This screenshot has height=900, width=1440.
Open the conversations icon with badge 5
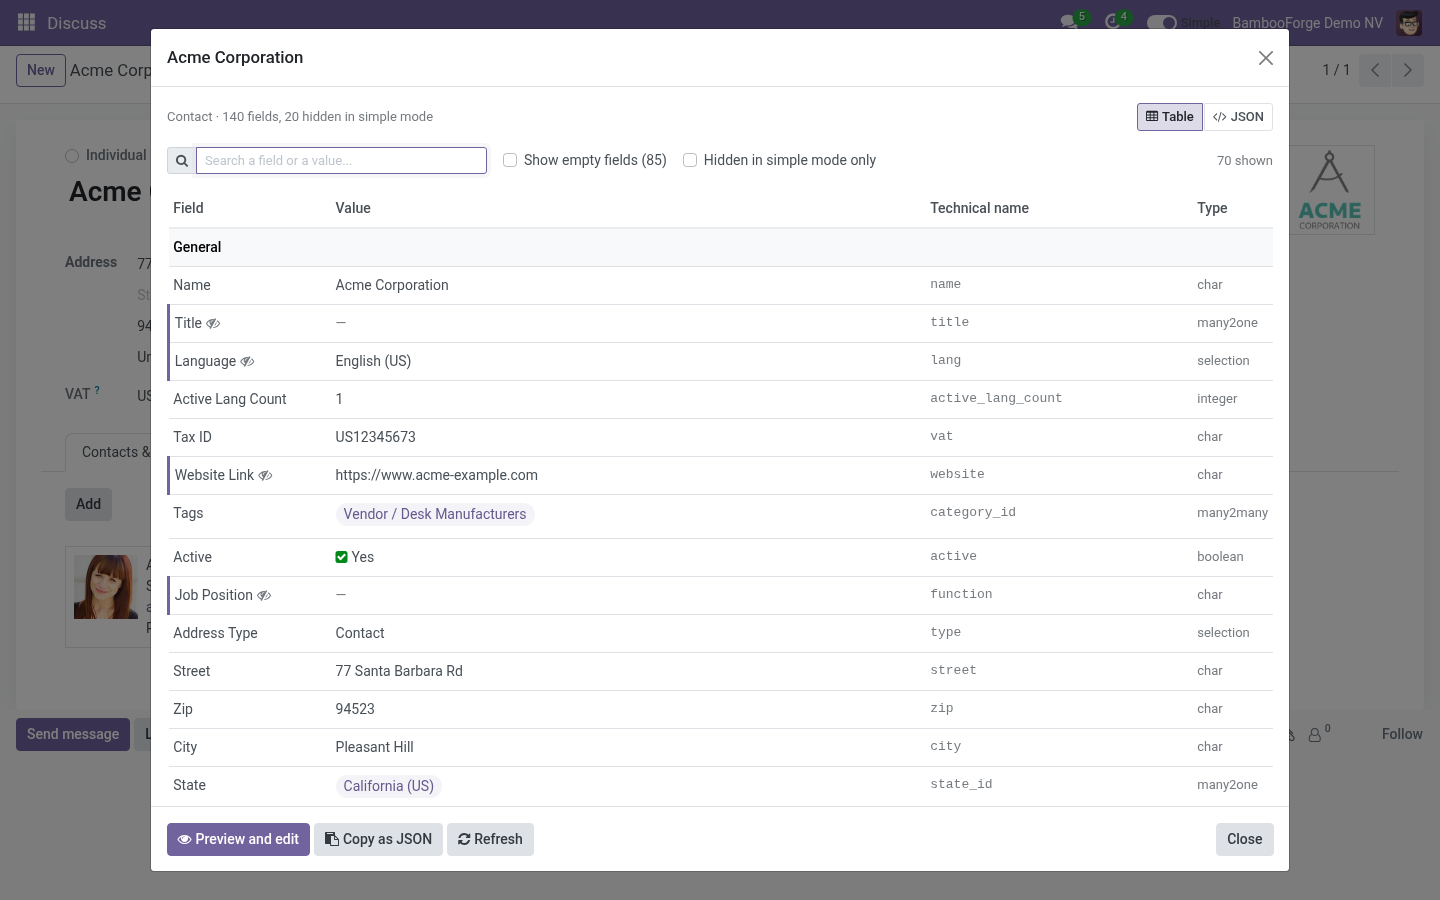[1070, 22]
